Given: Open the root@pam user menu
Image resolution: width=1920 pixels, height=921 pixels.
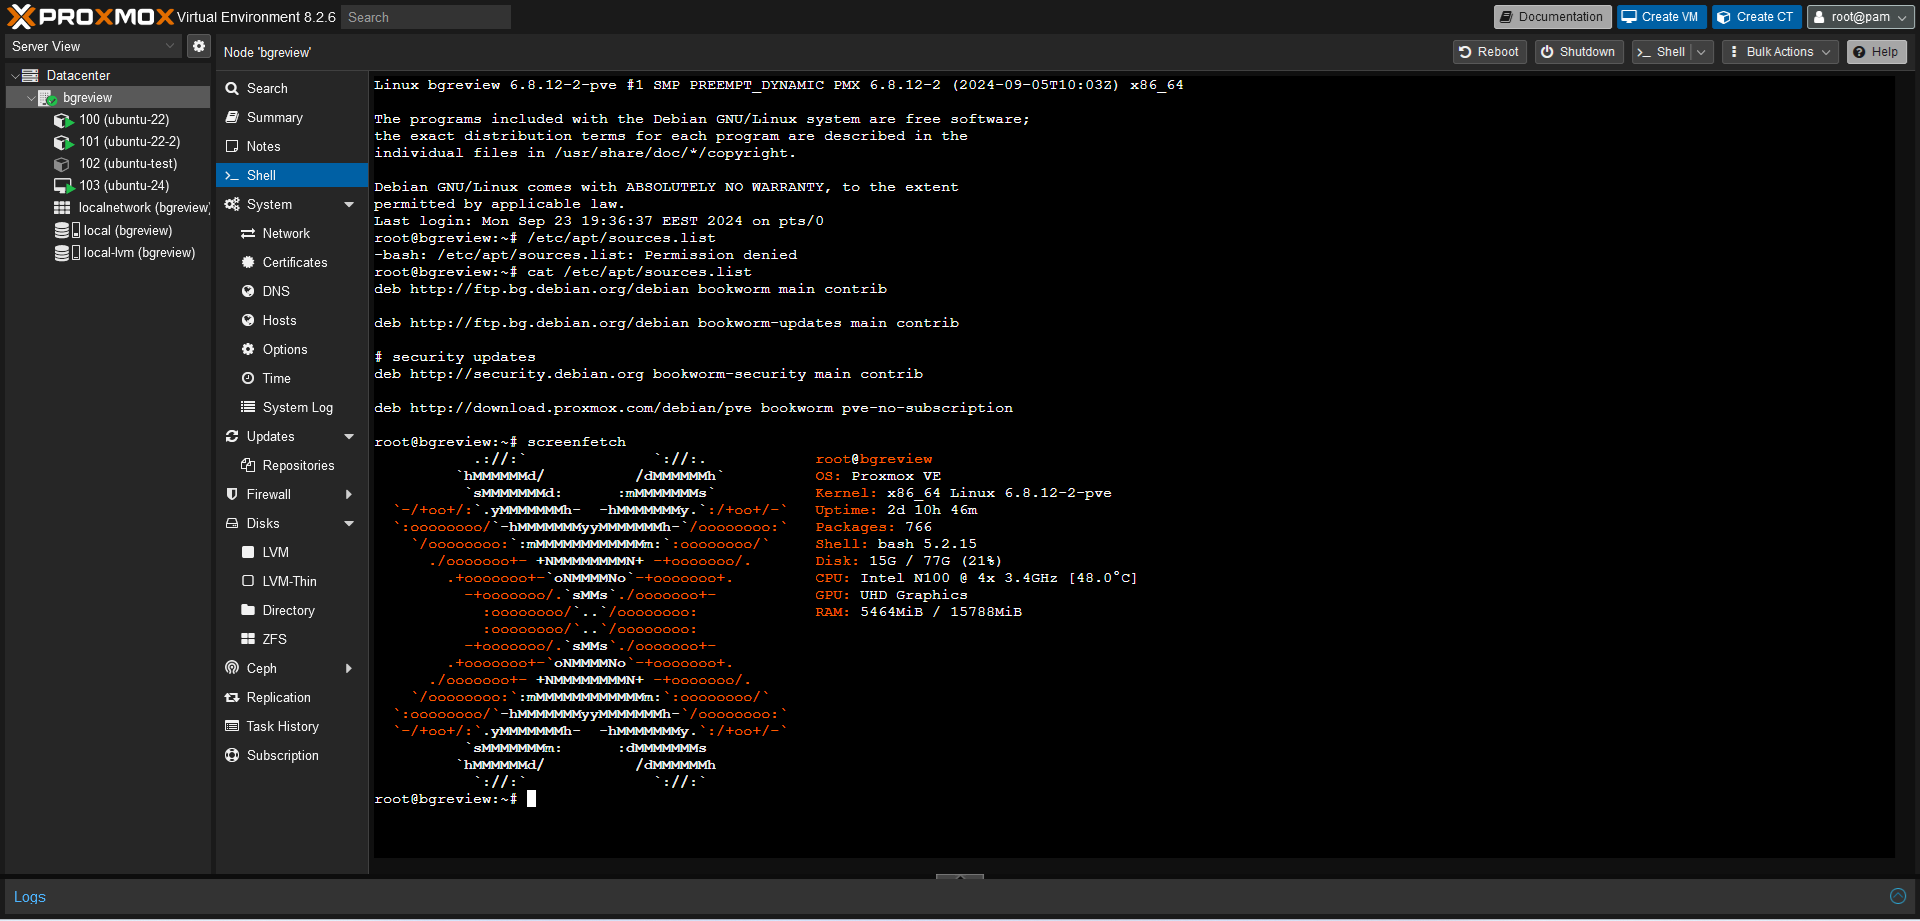Looking at the screenshot, I should pos(1860,17).
